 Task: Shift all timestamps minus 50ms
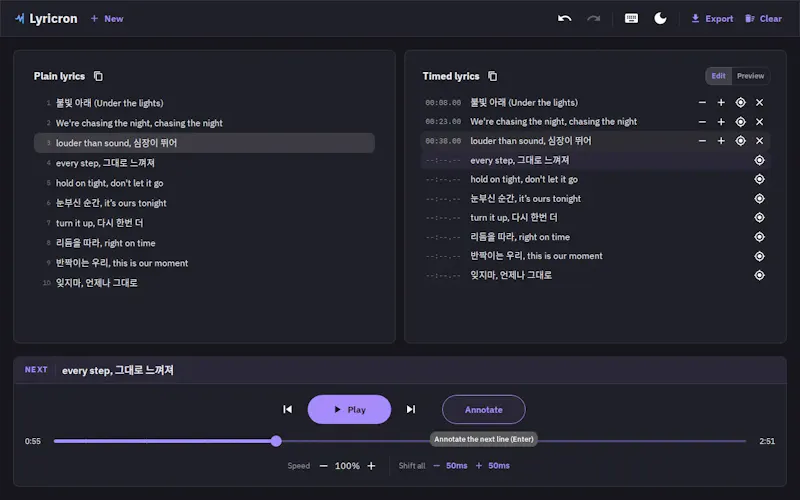pyautogui.click(x=451, y=466)
